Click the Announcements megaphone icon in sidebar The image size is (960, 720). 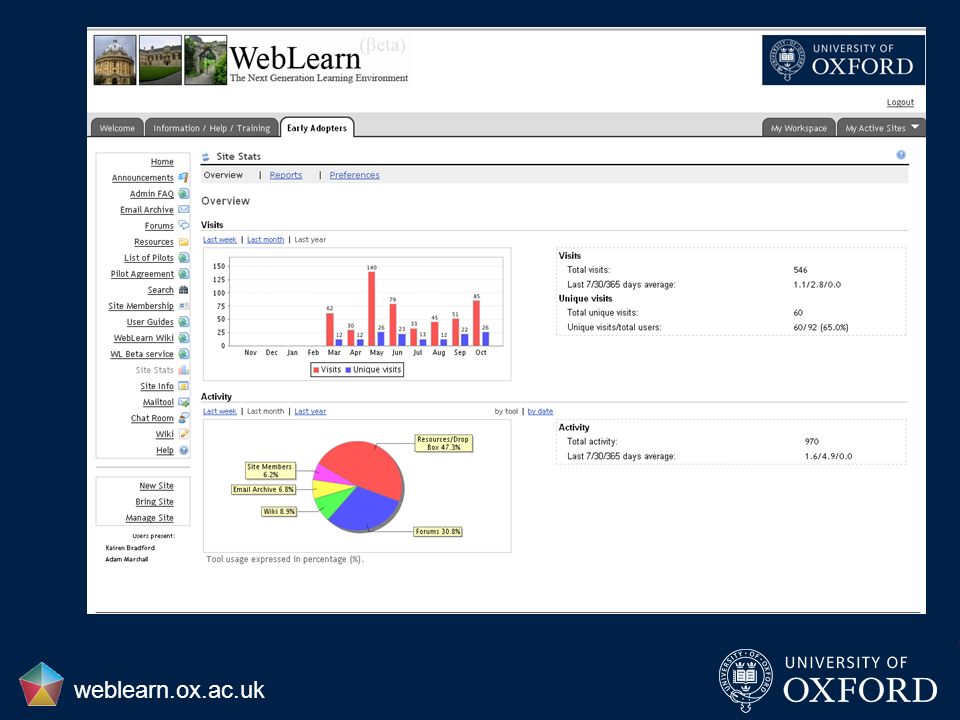click(x=183, y=178)
